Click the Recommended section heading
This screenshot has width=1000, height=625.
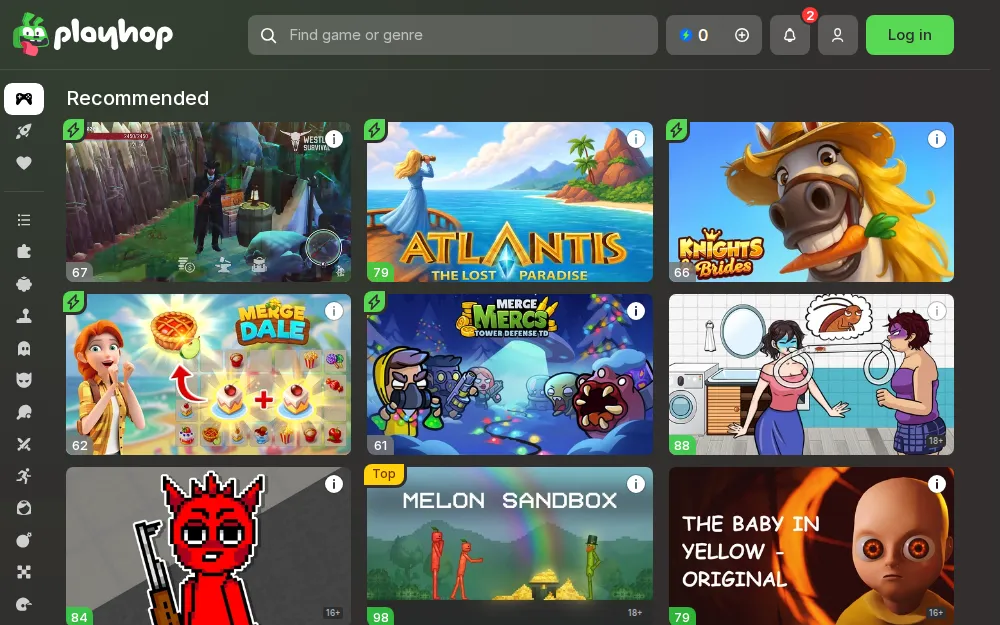tap(138, 98)
